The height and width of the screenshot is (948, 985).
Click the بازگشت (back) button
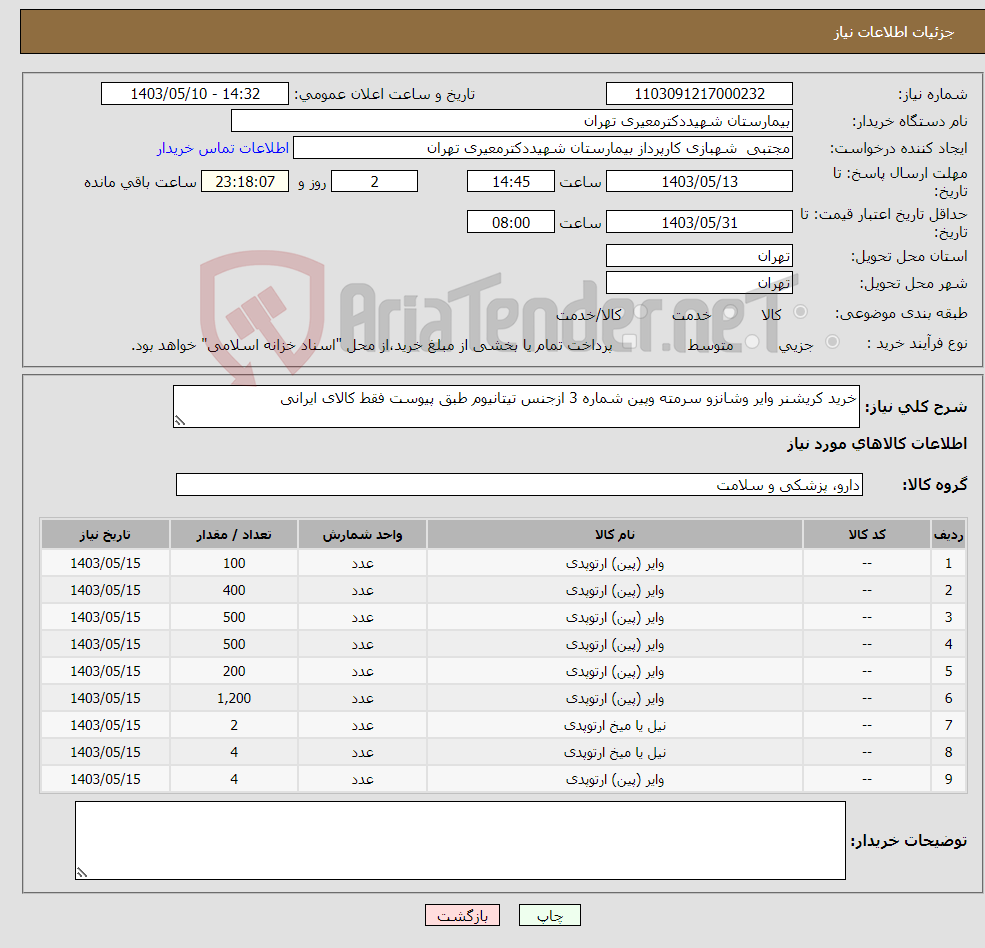[x=462, y=915]
